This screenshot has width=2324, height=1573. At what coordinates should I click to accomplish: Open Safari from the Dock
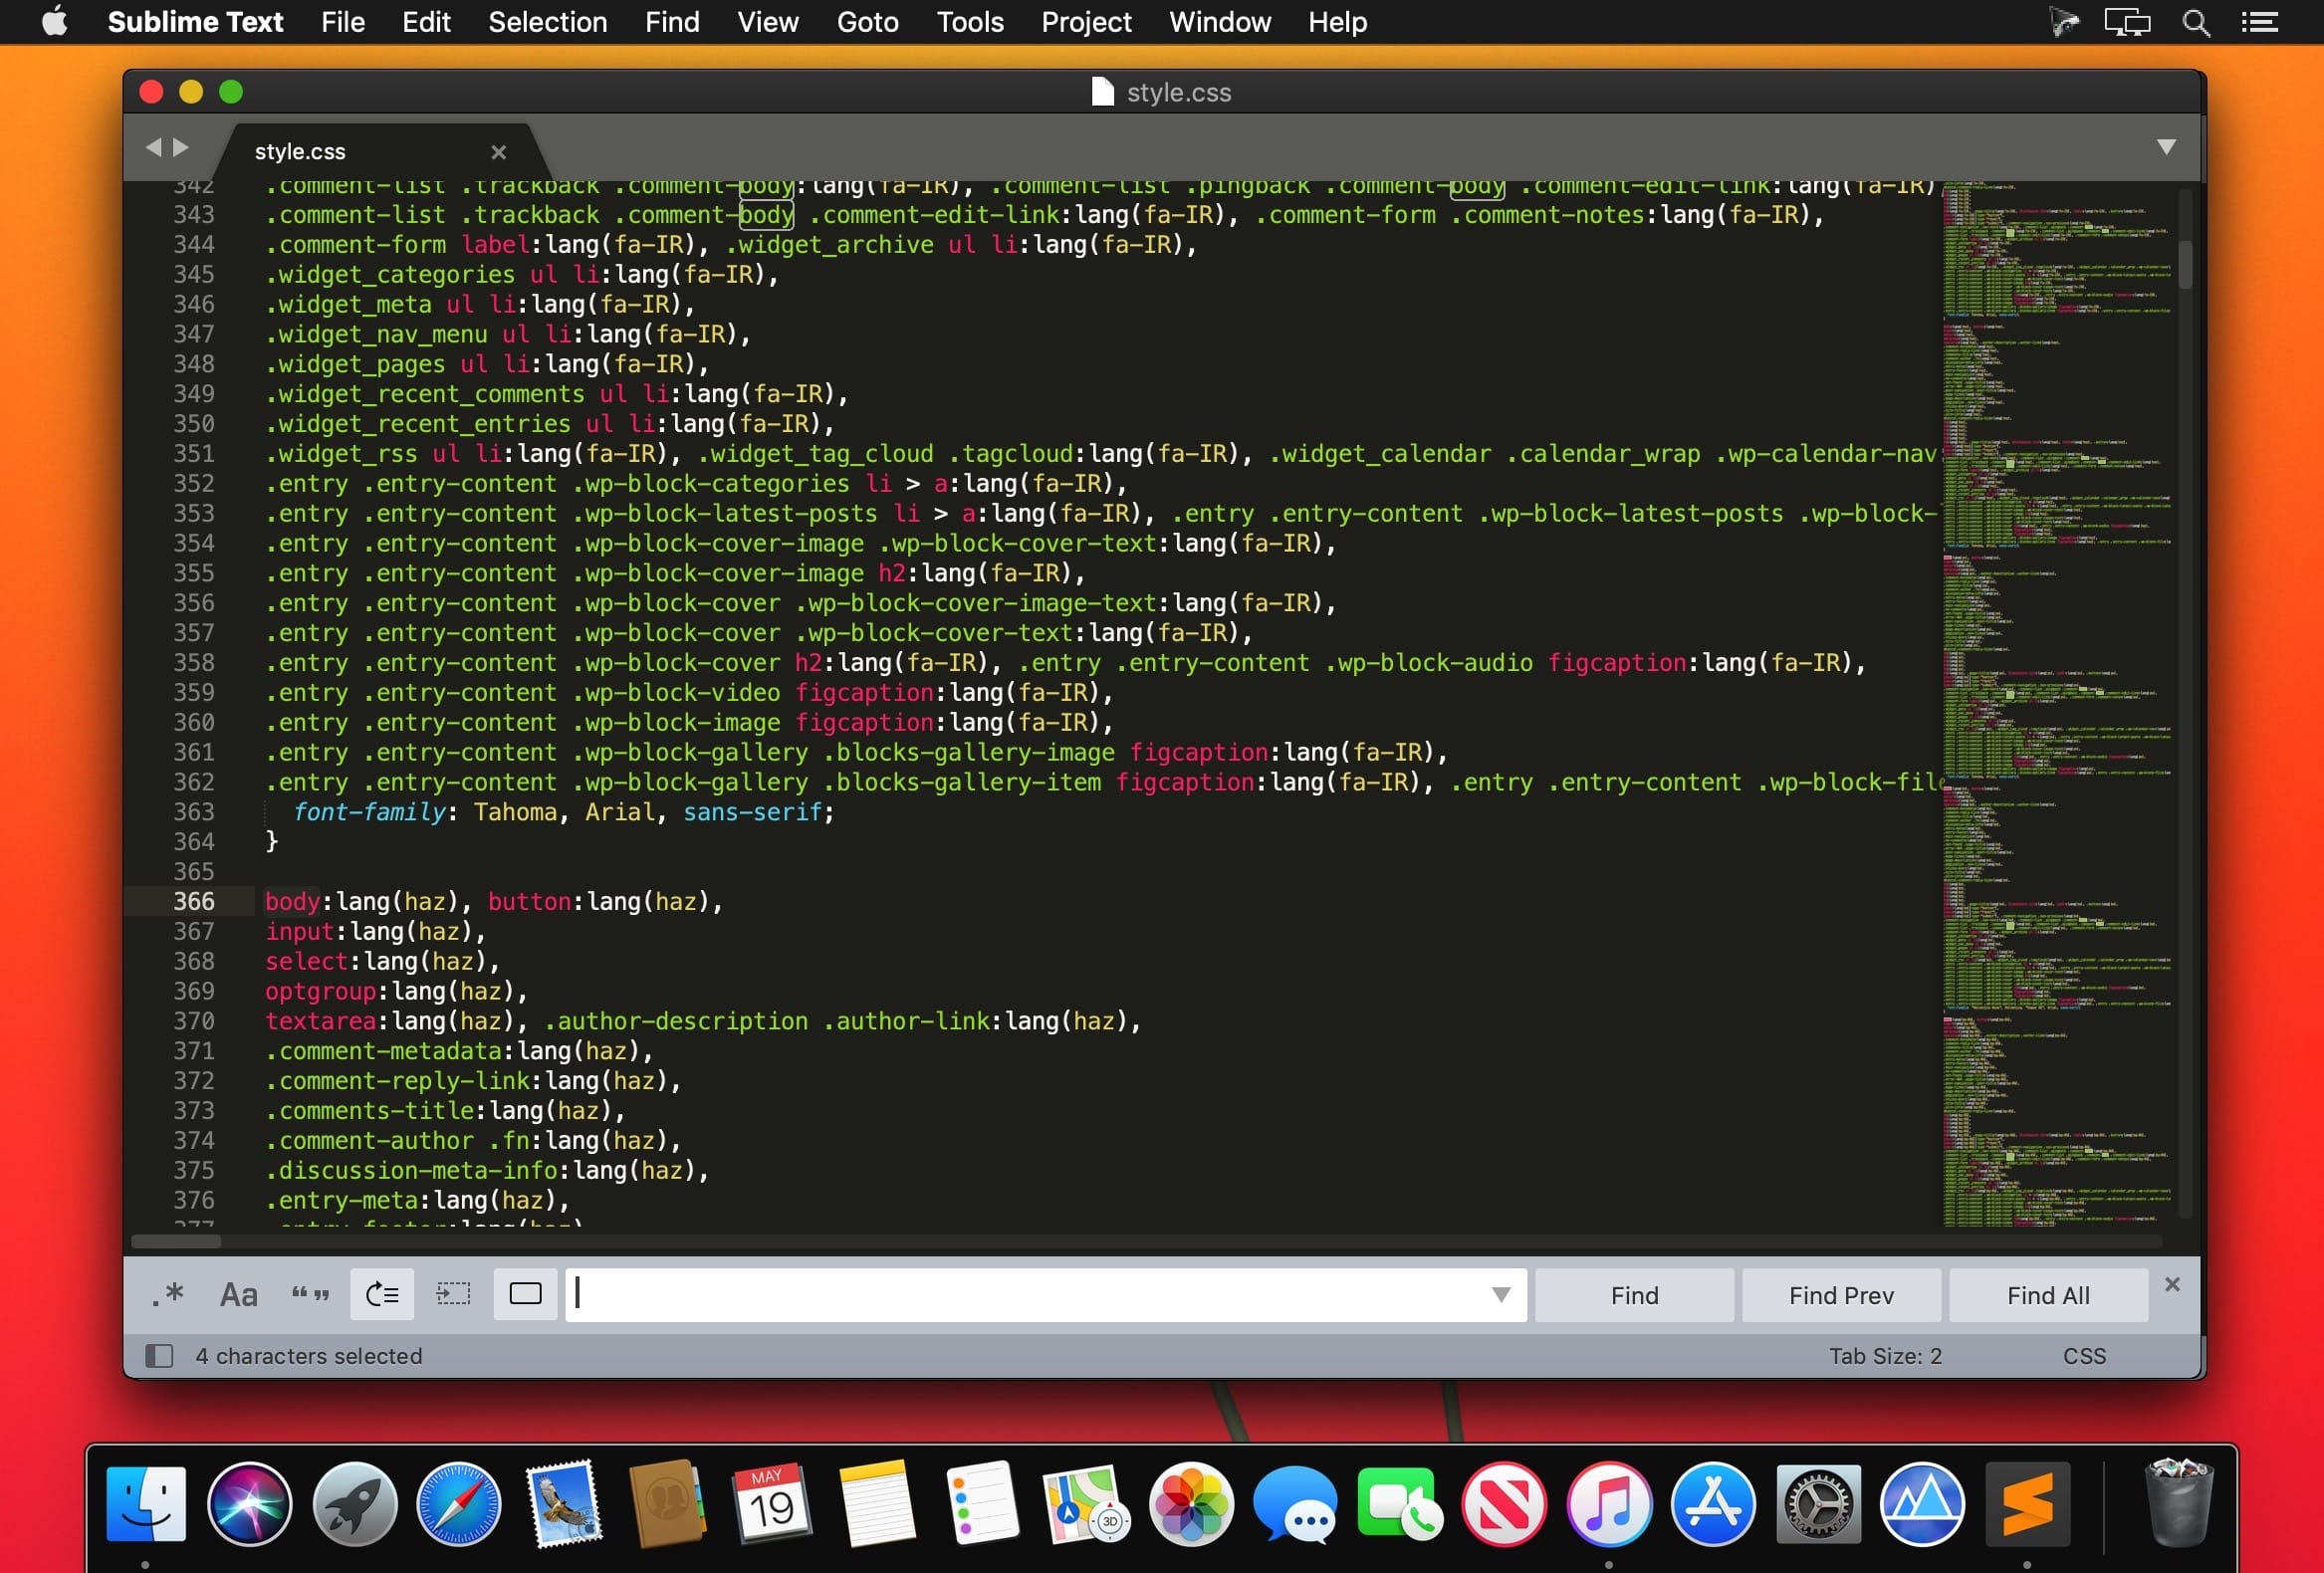[x=456, y=1504]
